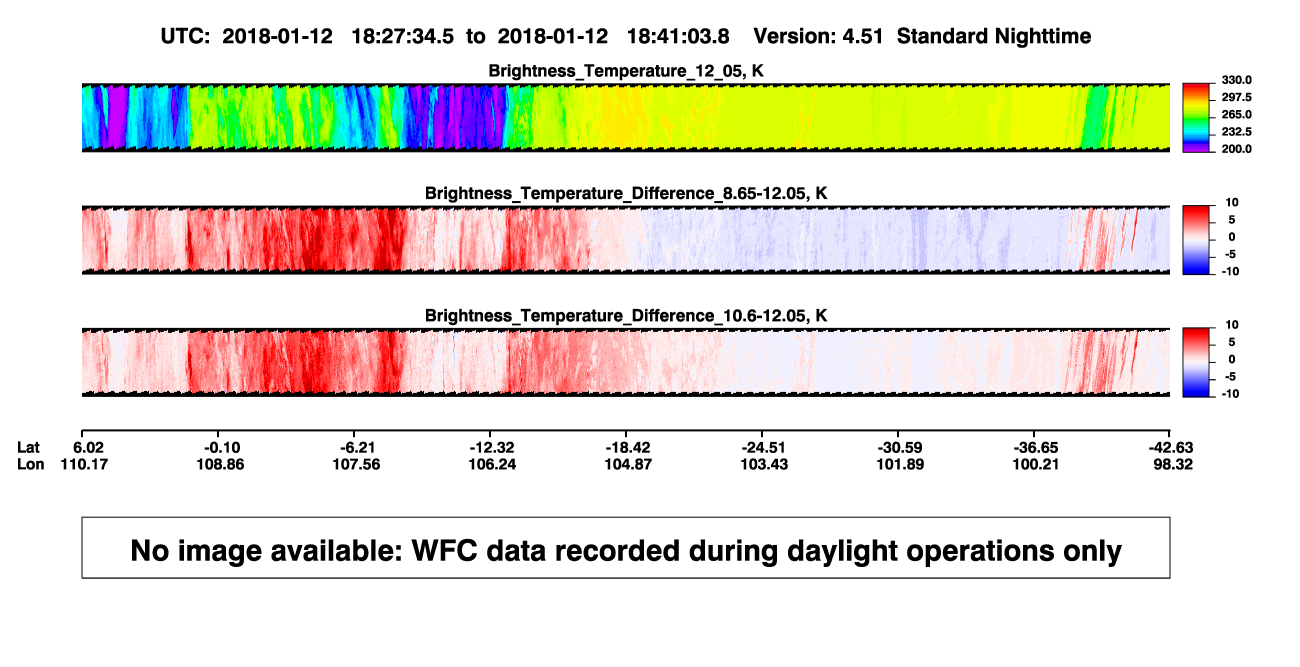Click the longitude label 98.32
Viewport: 1300px width, 667px height.
(1173, 464)
